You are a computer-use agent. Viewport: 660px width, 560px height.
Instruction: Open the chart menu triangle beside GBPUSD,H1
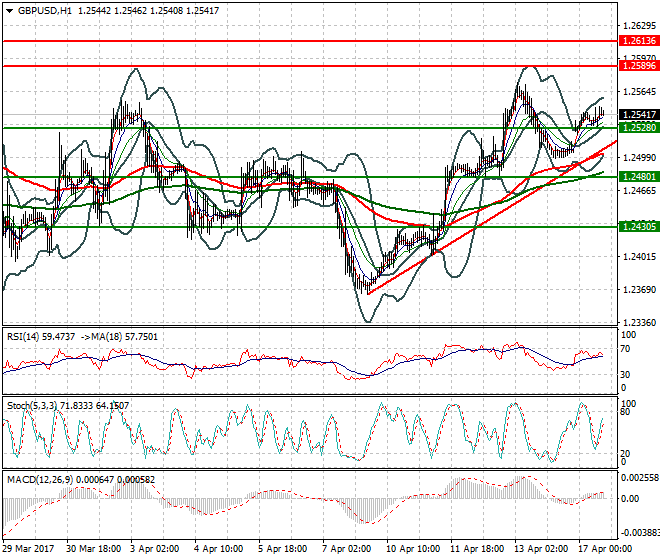(x=9, y=11)
